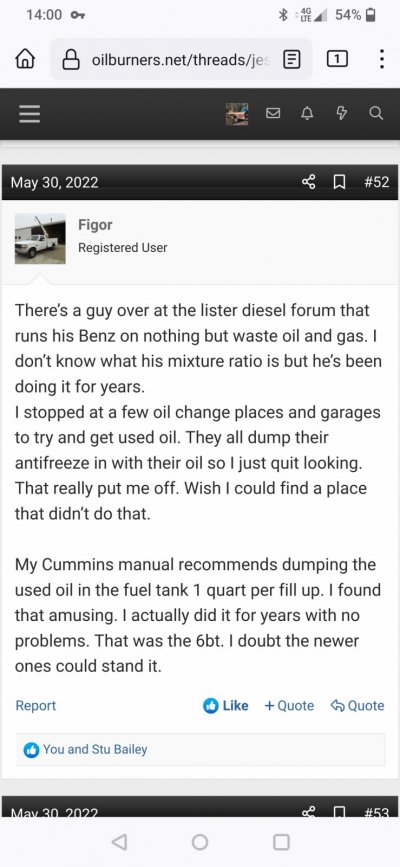The height and width of the screenshot is (867, 400).
Task: Open the forum search magnifier icon
Action: tap(376, 113)
